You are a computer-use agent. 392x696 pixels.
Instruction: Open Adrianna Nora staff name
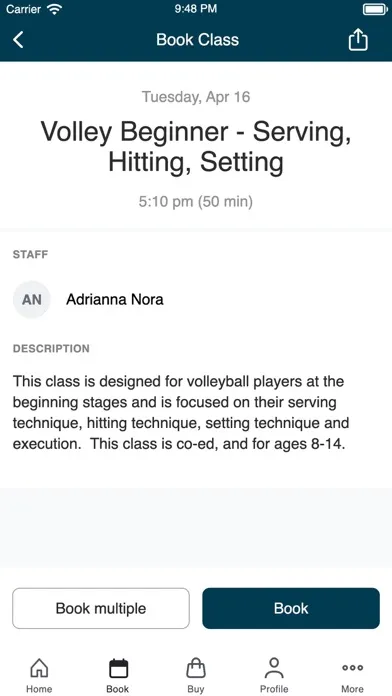click(x=115, y=300)
